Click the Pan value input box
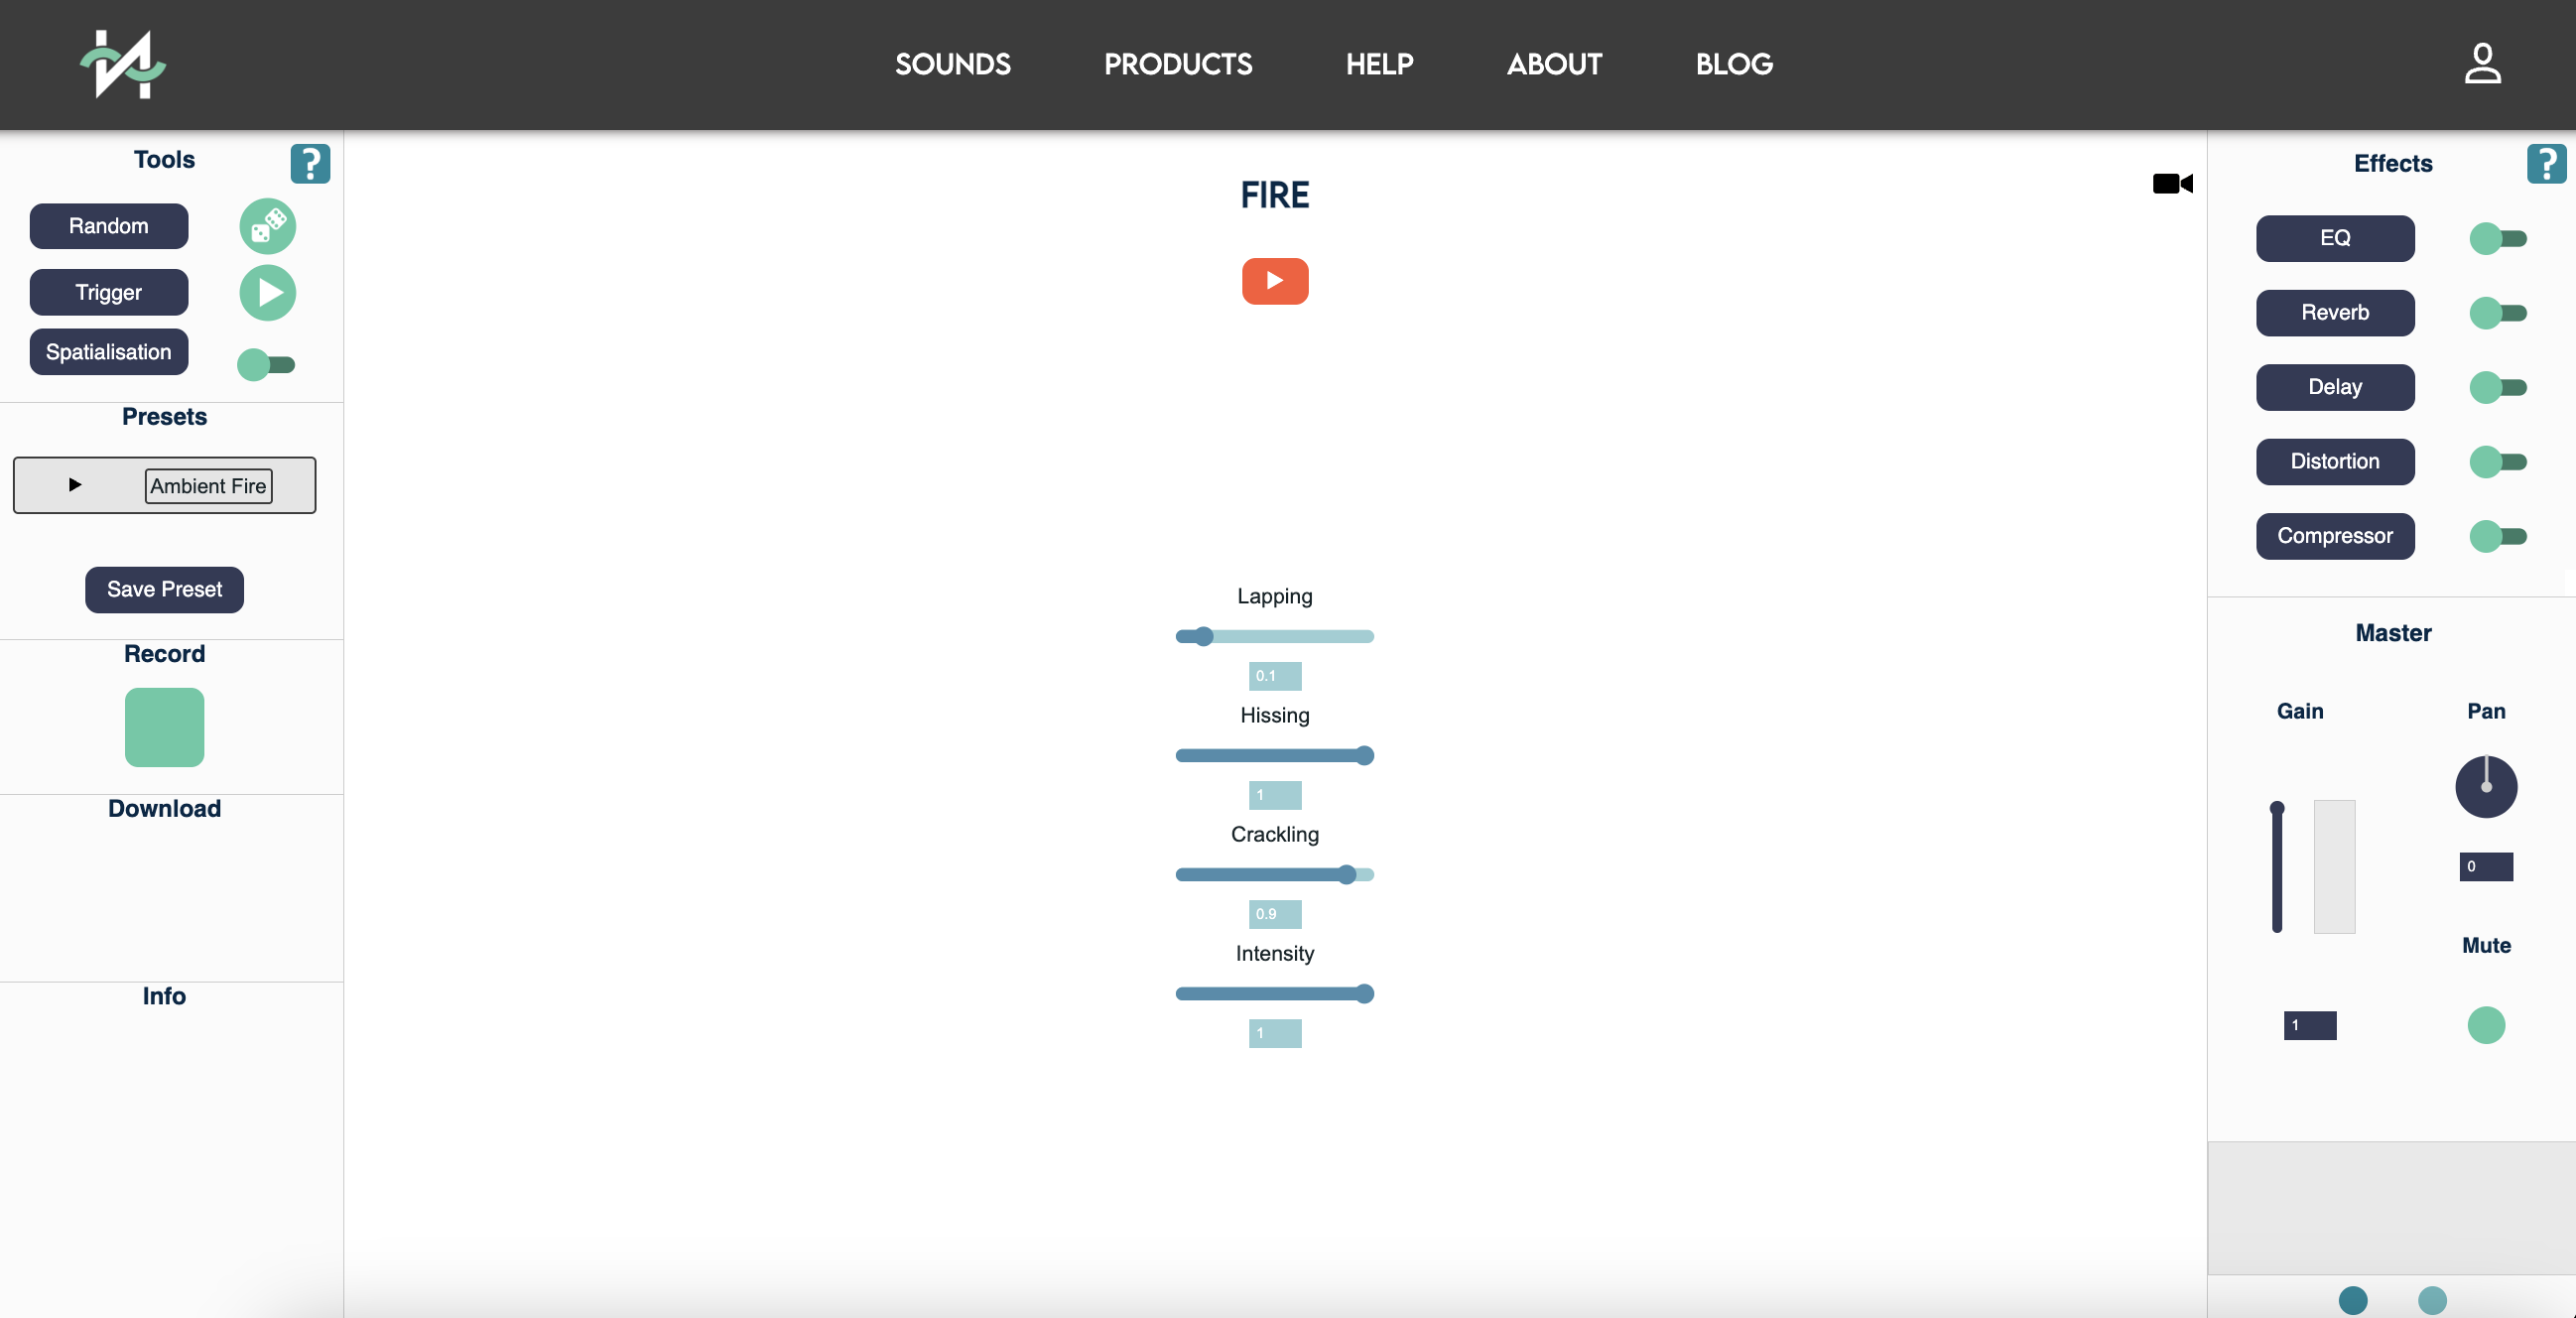2576x1318 pixels. tap(2486, 867)
